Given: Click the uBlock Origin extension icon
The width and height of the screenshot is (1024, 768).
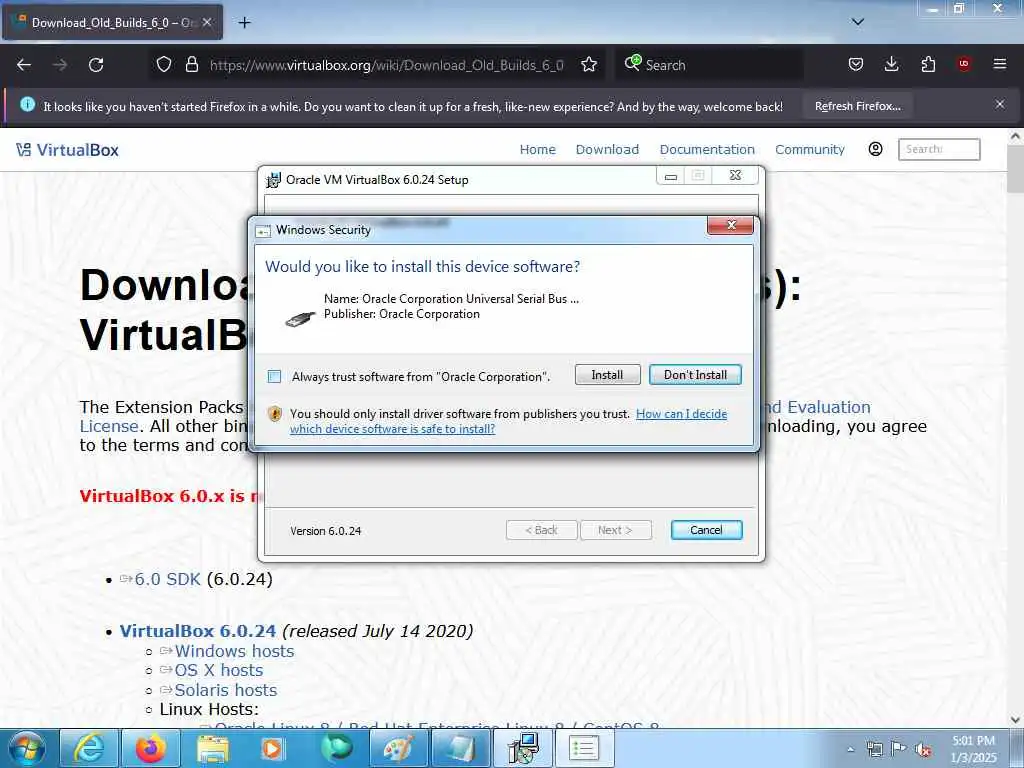Looking at the screenshot, I should pos(964,64).
